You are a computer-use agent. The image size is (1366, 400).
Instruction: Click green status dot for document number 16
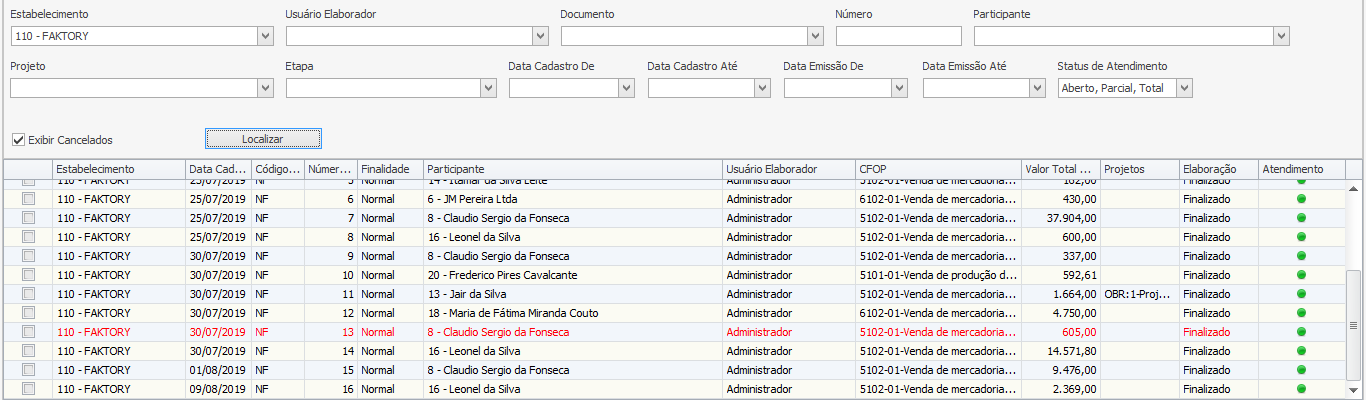click(x=1301, y=389)
